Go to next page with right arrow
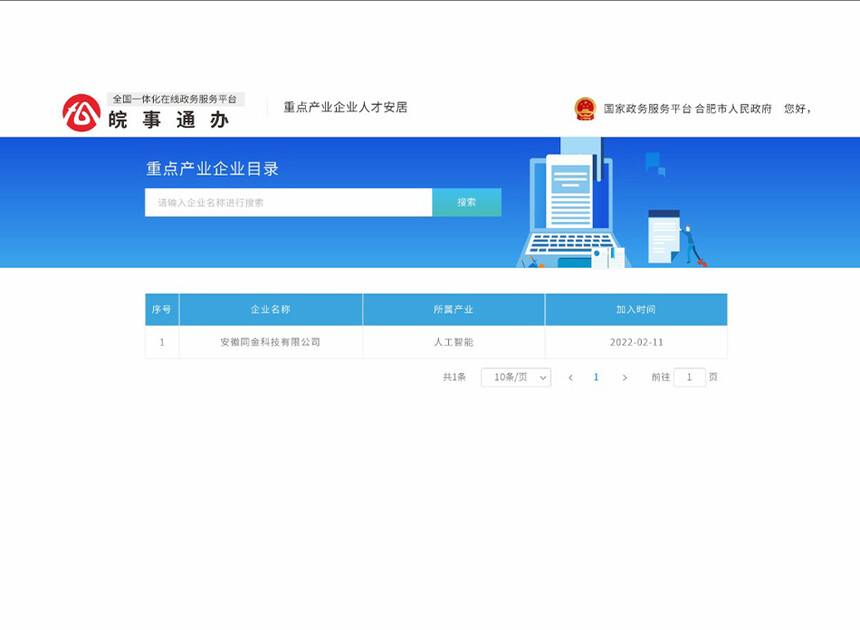Image resolution: width=860 pixels, height=630 pixels. [625, 378]
